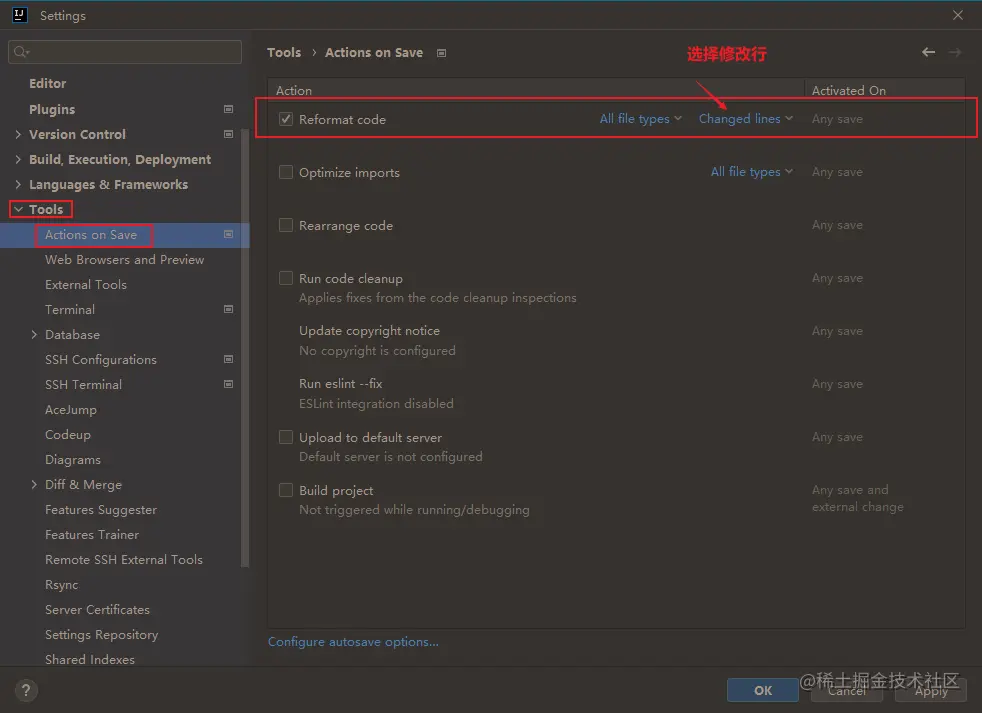Screen dimensions: 982x713
Task: Select SSH Configurations settings
Action: pyautogui.click(x=101, y=360)
